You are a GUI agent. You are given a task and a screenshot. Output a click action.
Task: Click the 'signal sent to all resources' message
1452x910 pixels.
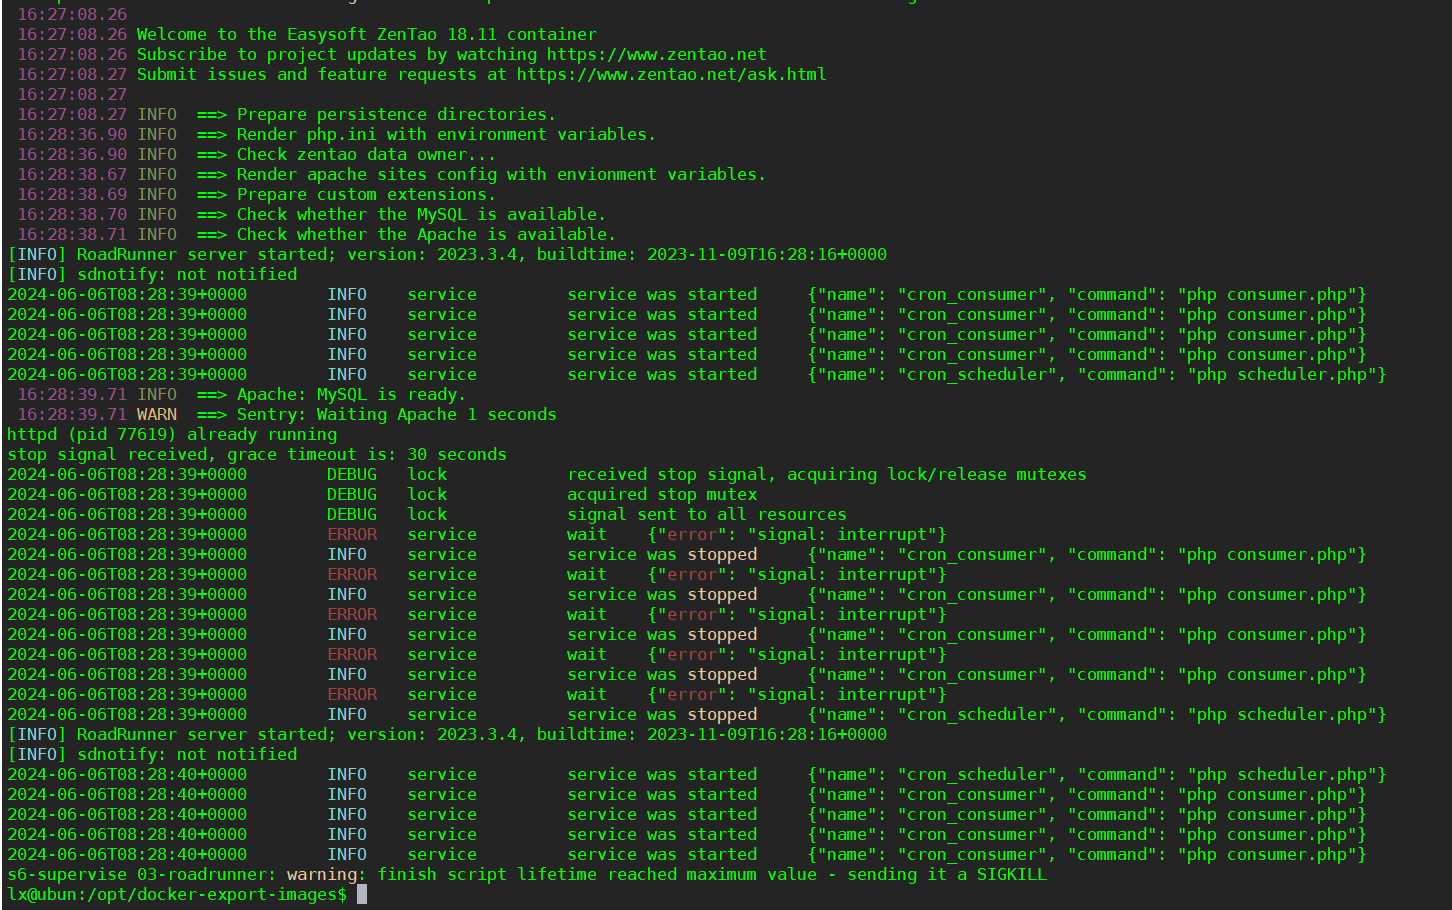(x=706, y=515)
